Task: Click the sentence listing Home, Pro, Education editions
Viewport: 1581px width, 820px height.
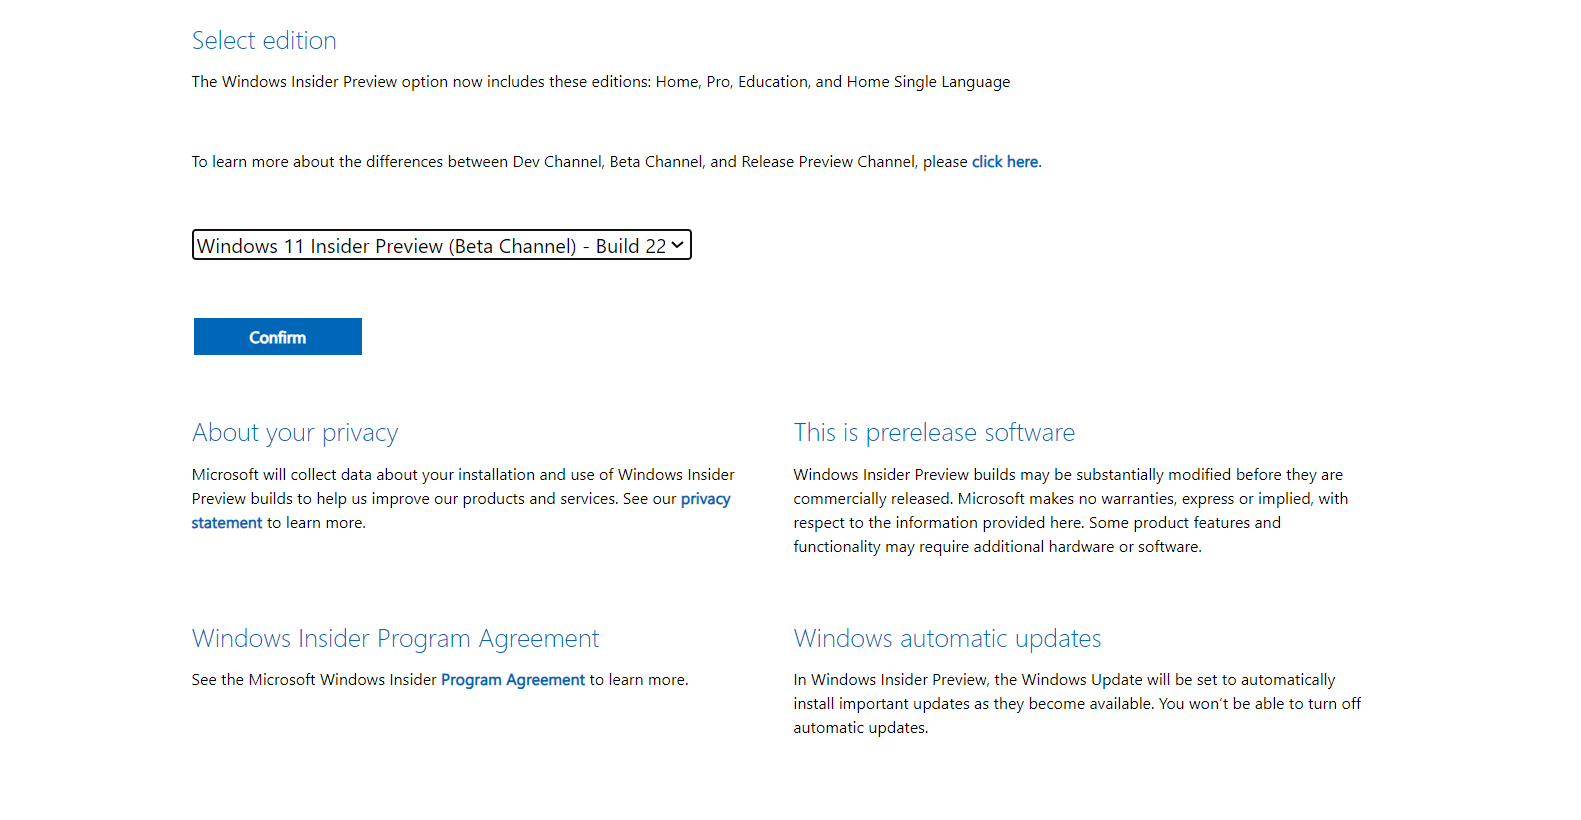Action: (x=601, y=82)
